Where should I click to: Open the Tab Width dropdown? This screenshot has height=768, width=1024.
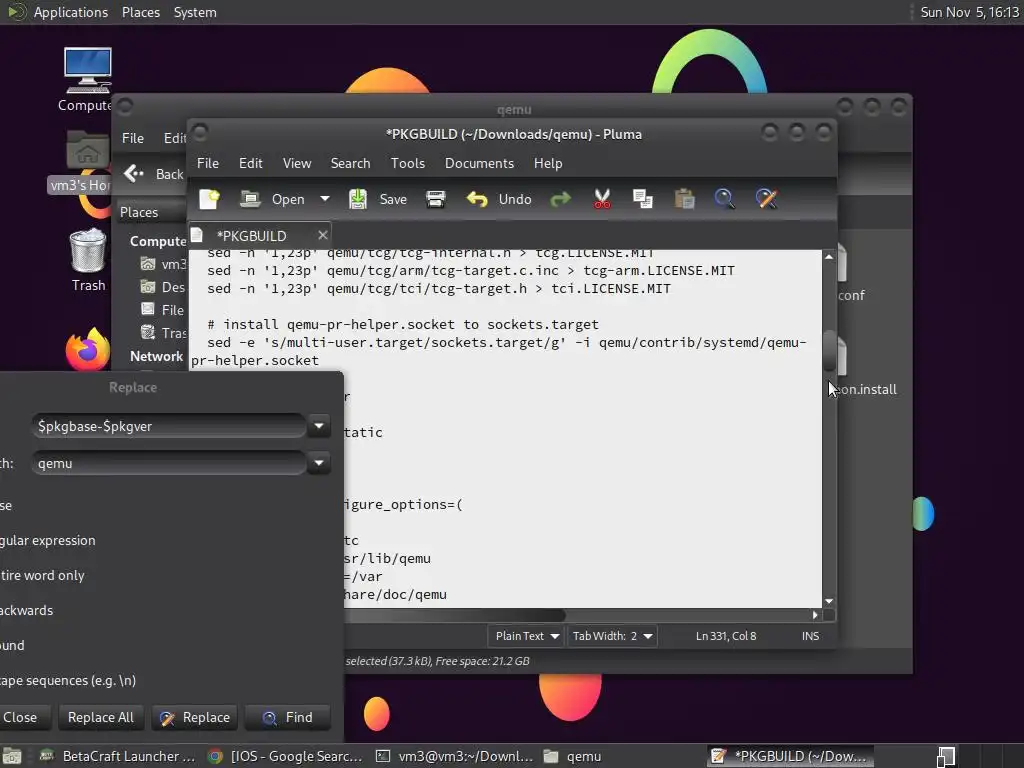coord(612,636)
